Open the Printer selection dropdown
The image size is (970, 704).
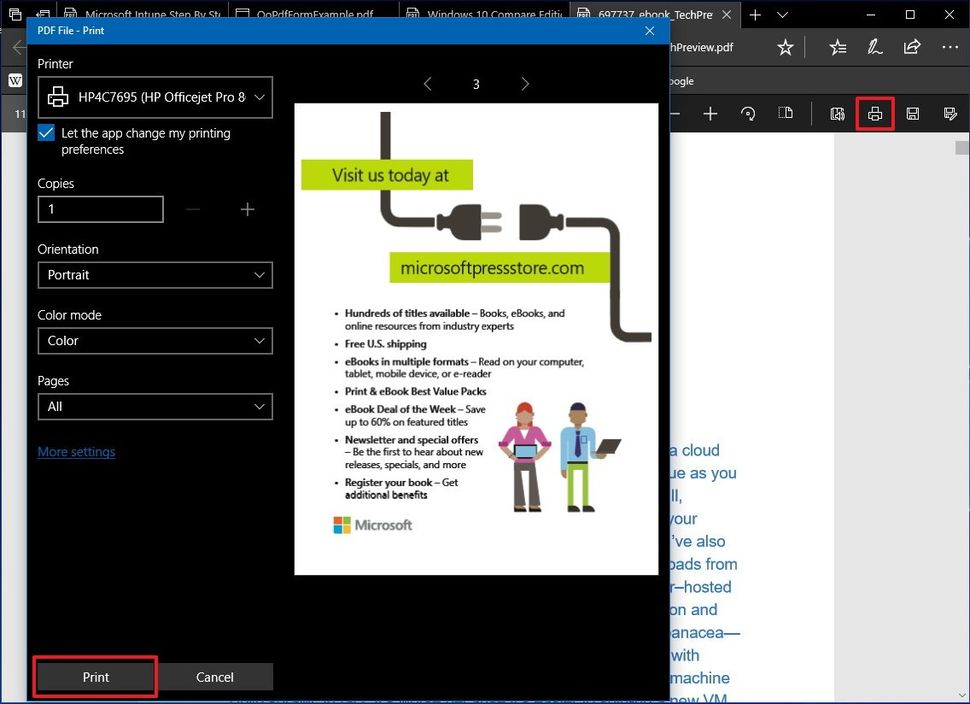coord(155,97)
